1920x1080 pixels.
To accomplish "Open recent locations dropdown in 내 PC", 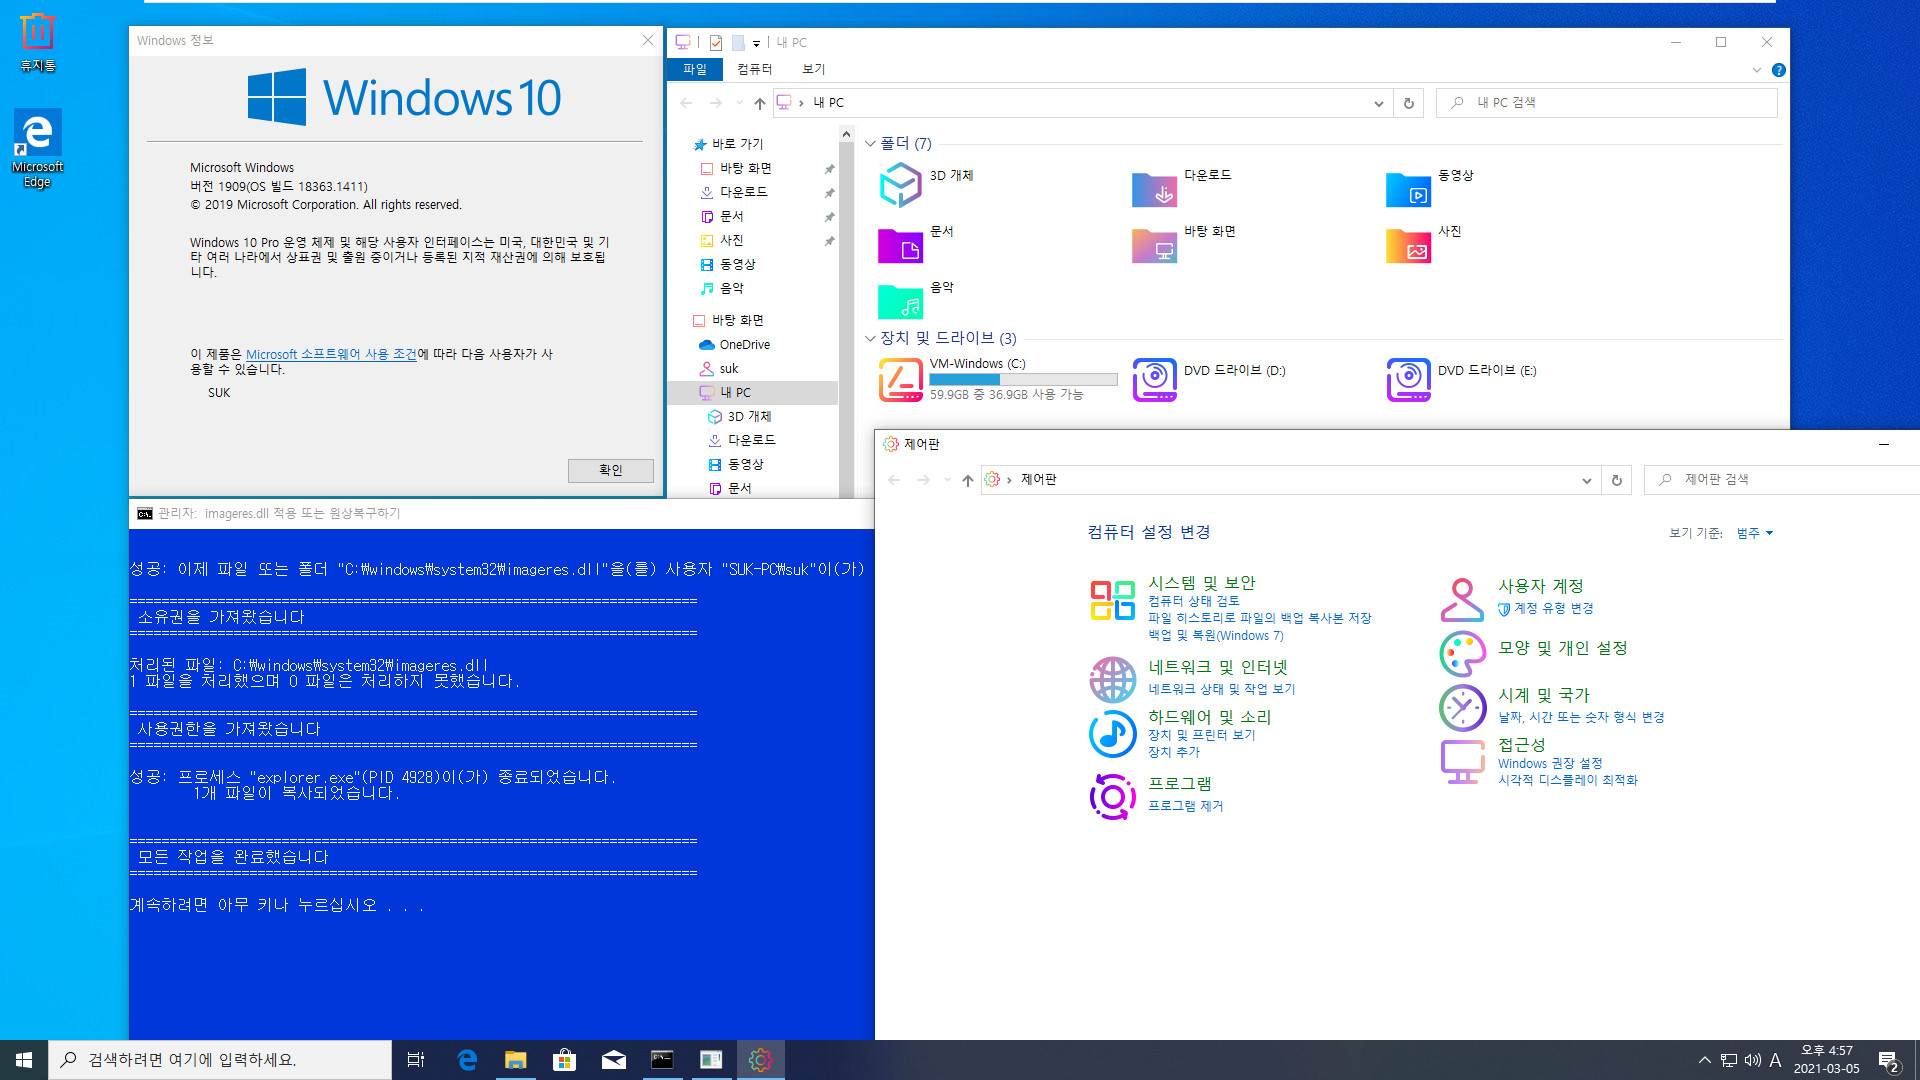I will 739,103.
